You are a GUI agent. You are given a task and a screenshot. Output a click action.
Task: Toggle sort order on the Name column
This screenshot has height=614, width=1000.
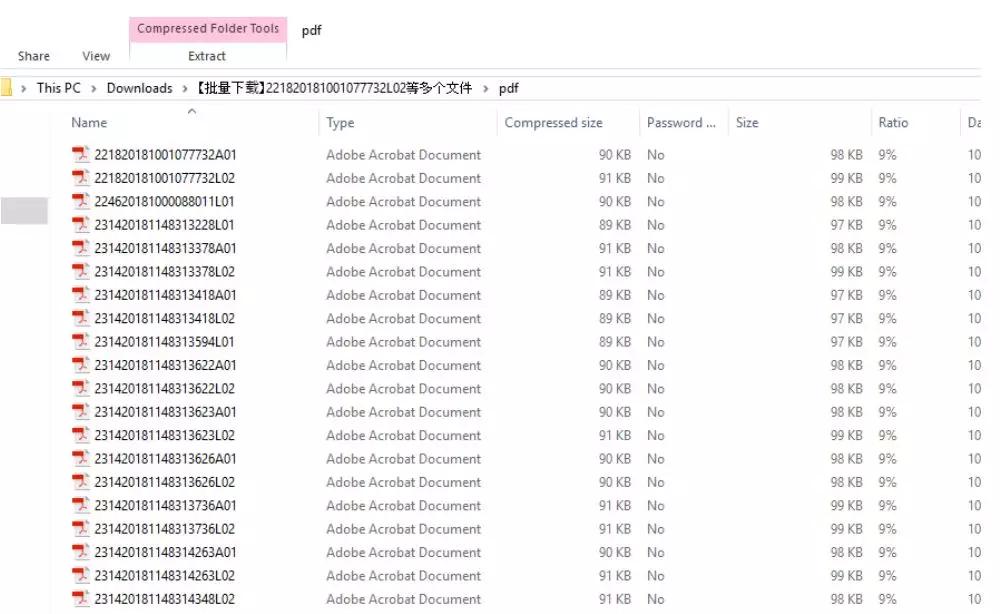(x=88, y=122)
